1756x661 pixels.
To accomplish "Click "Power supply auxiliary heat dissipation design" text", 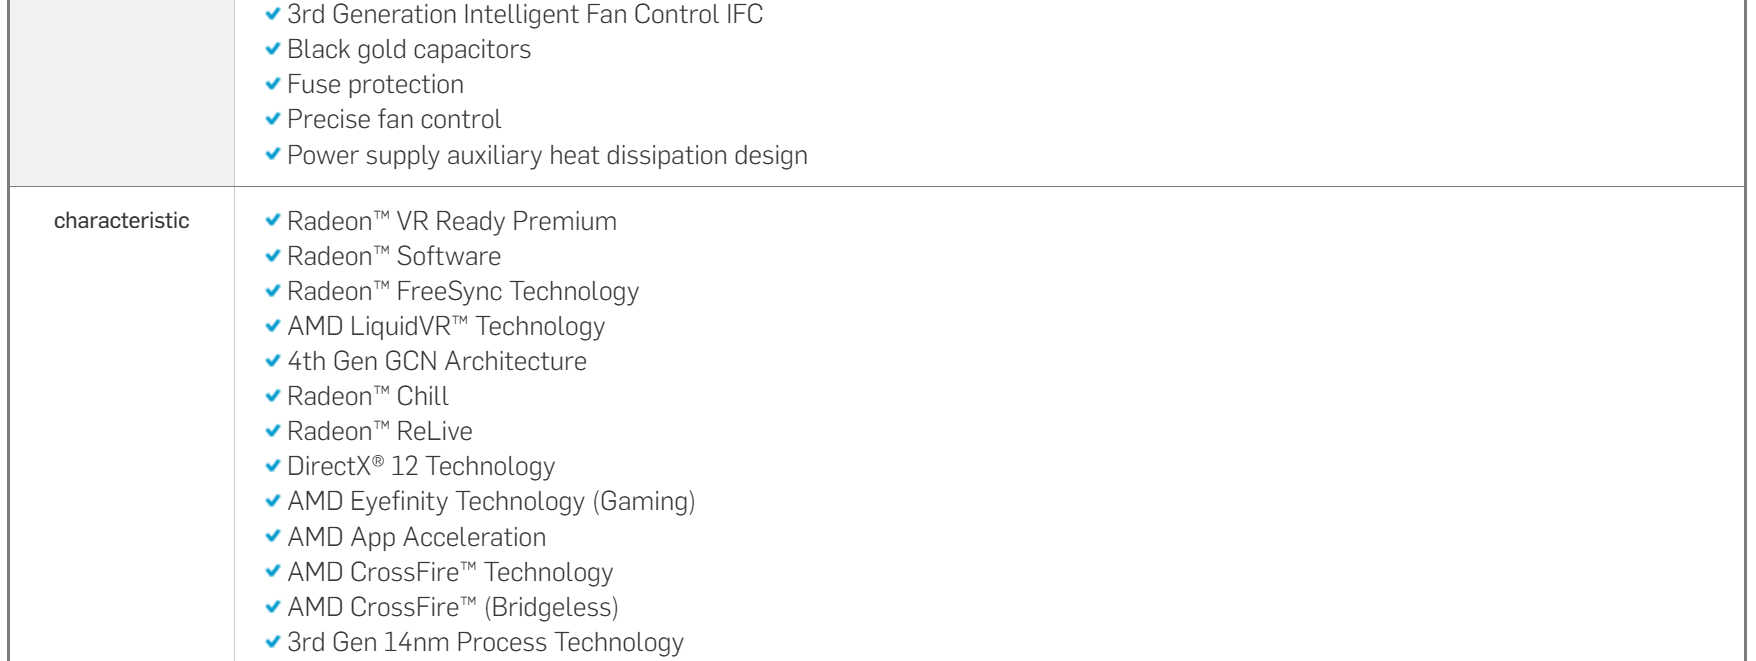I will click(x=547, y=155).
